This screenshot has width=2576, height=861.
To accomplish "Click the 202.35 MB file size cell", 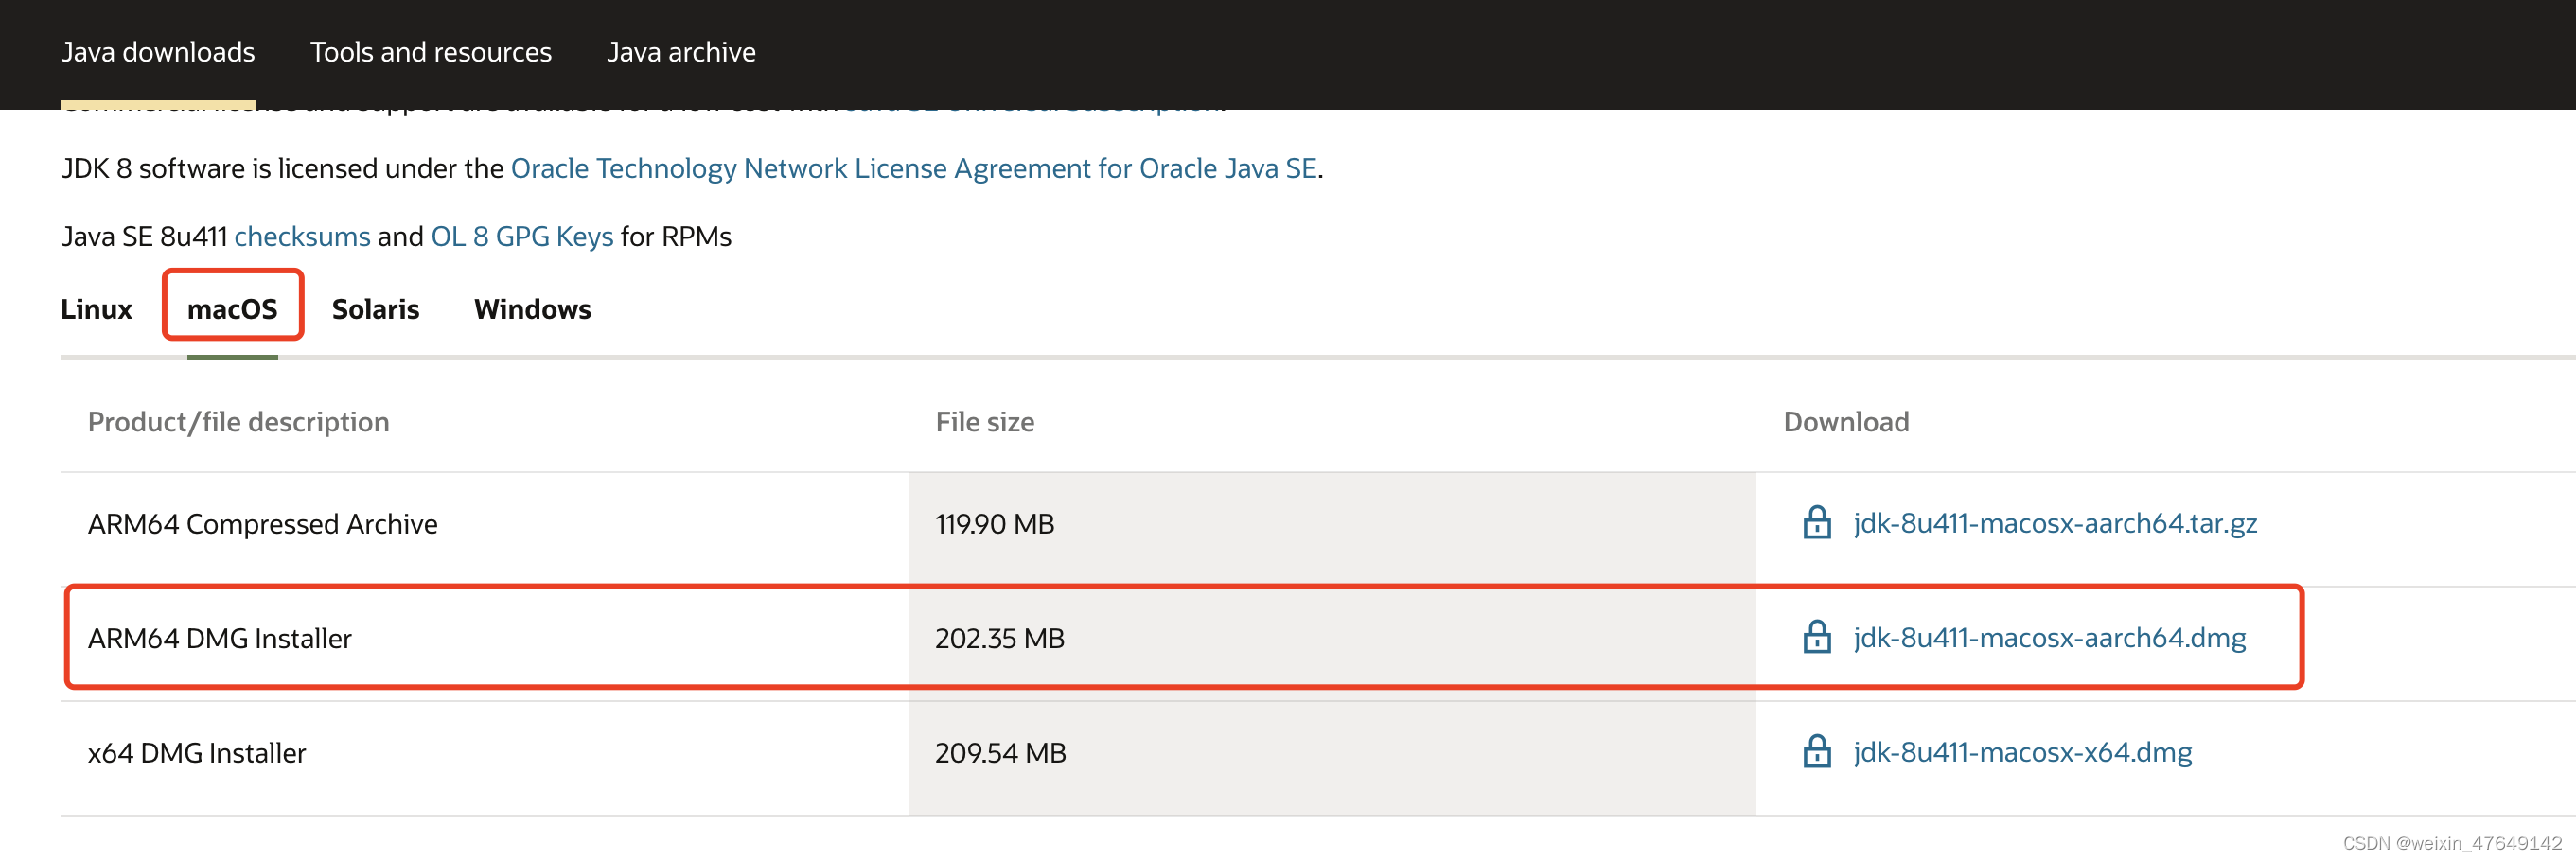I will point(1332,644).
